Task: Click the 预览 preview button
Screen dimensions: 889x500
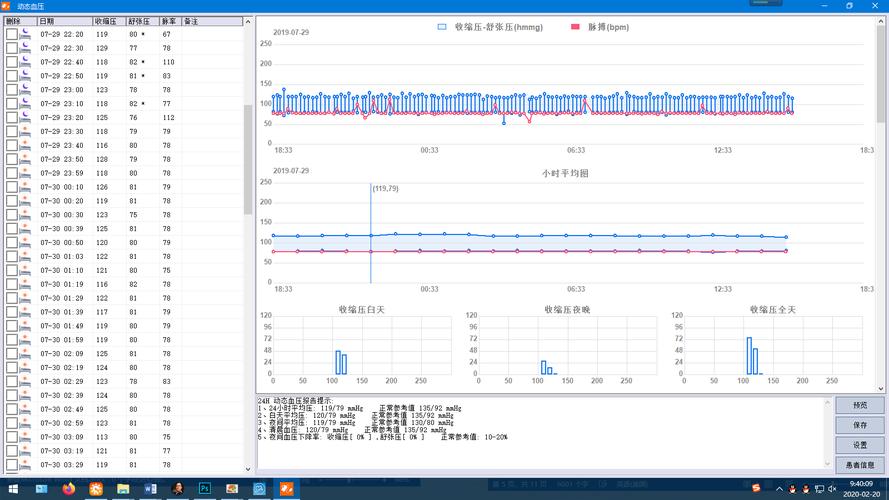Action: pyautogui.click(x=860, y=405)
